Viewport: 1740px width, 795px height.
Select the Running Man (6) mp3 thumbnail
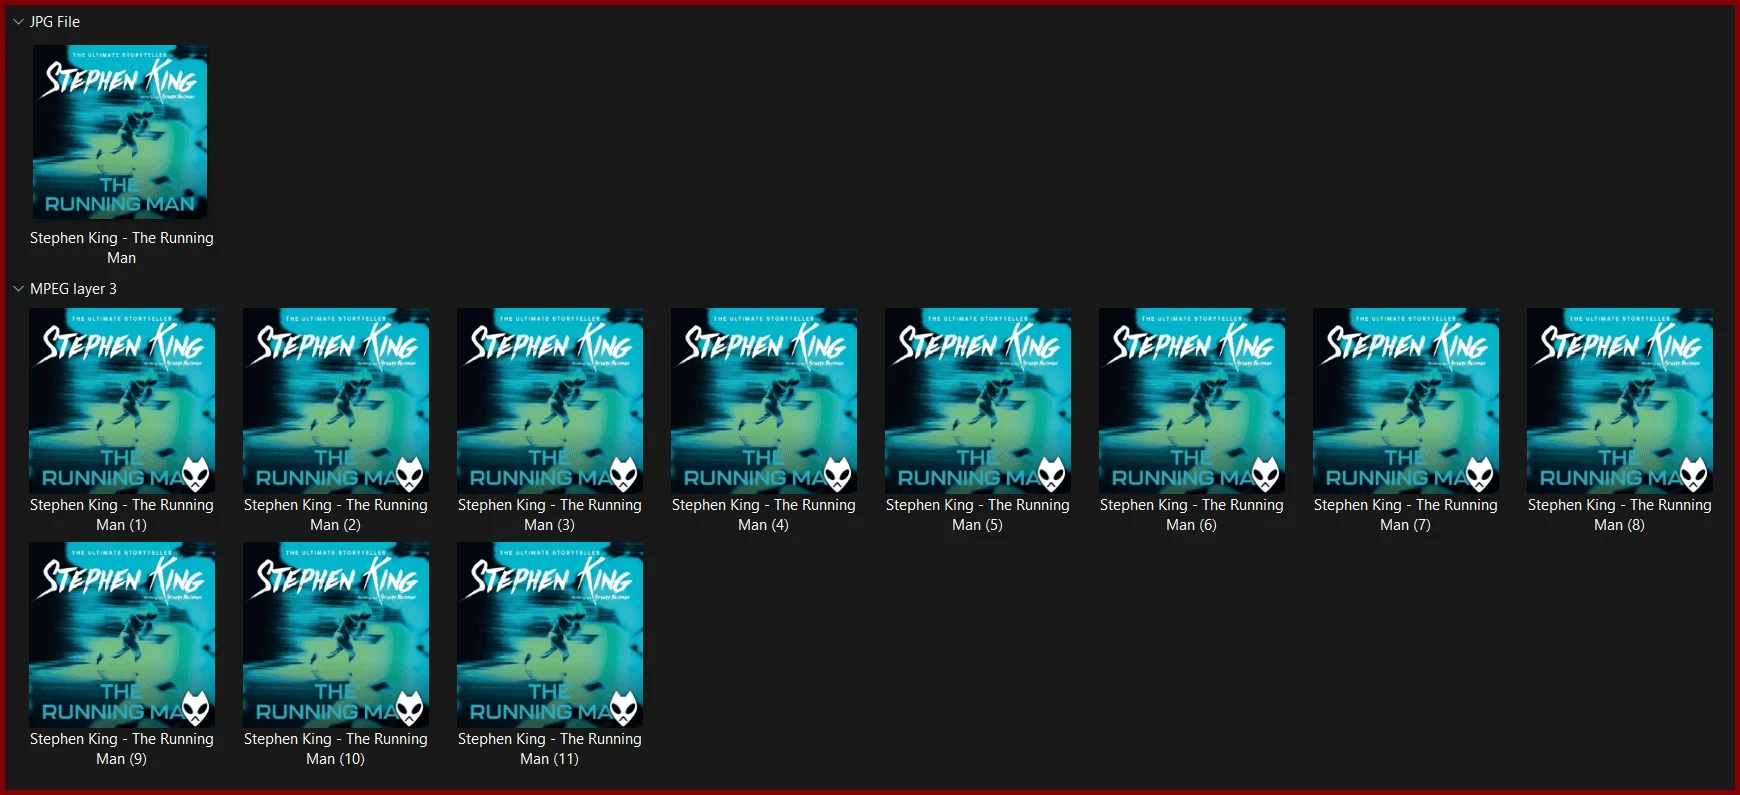click(x=1192, y=401)
